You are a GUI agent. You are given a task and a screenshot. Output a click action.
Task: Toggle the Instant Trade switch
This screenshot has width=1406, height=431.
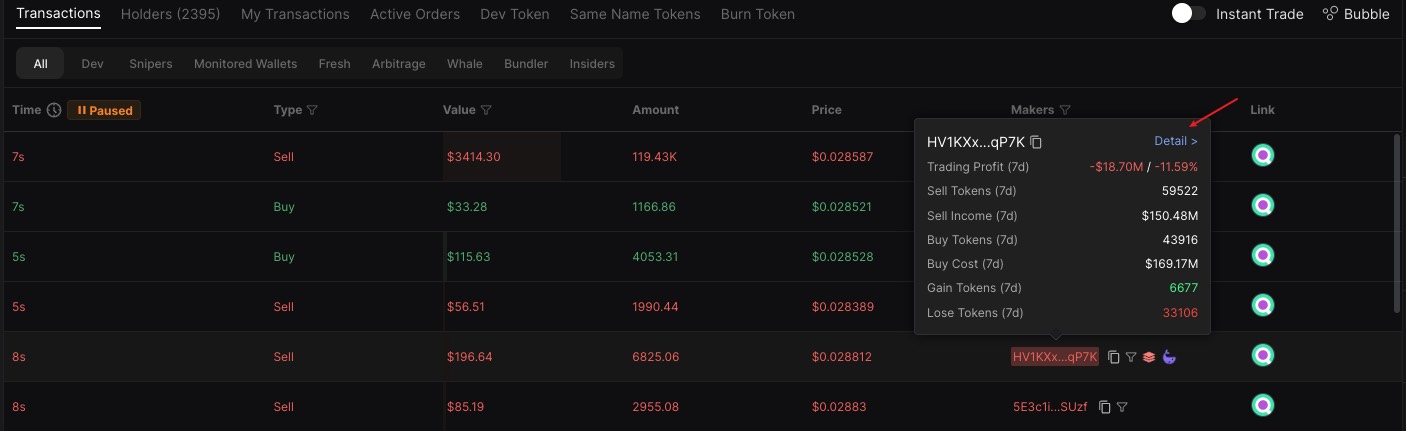[1188, 14]
